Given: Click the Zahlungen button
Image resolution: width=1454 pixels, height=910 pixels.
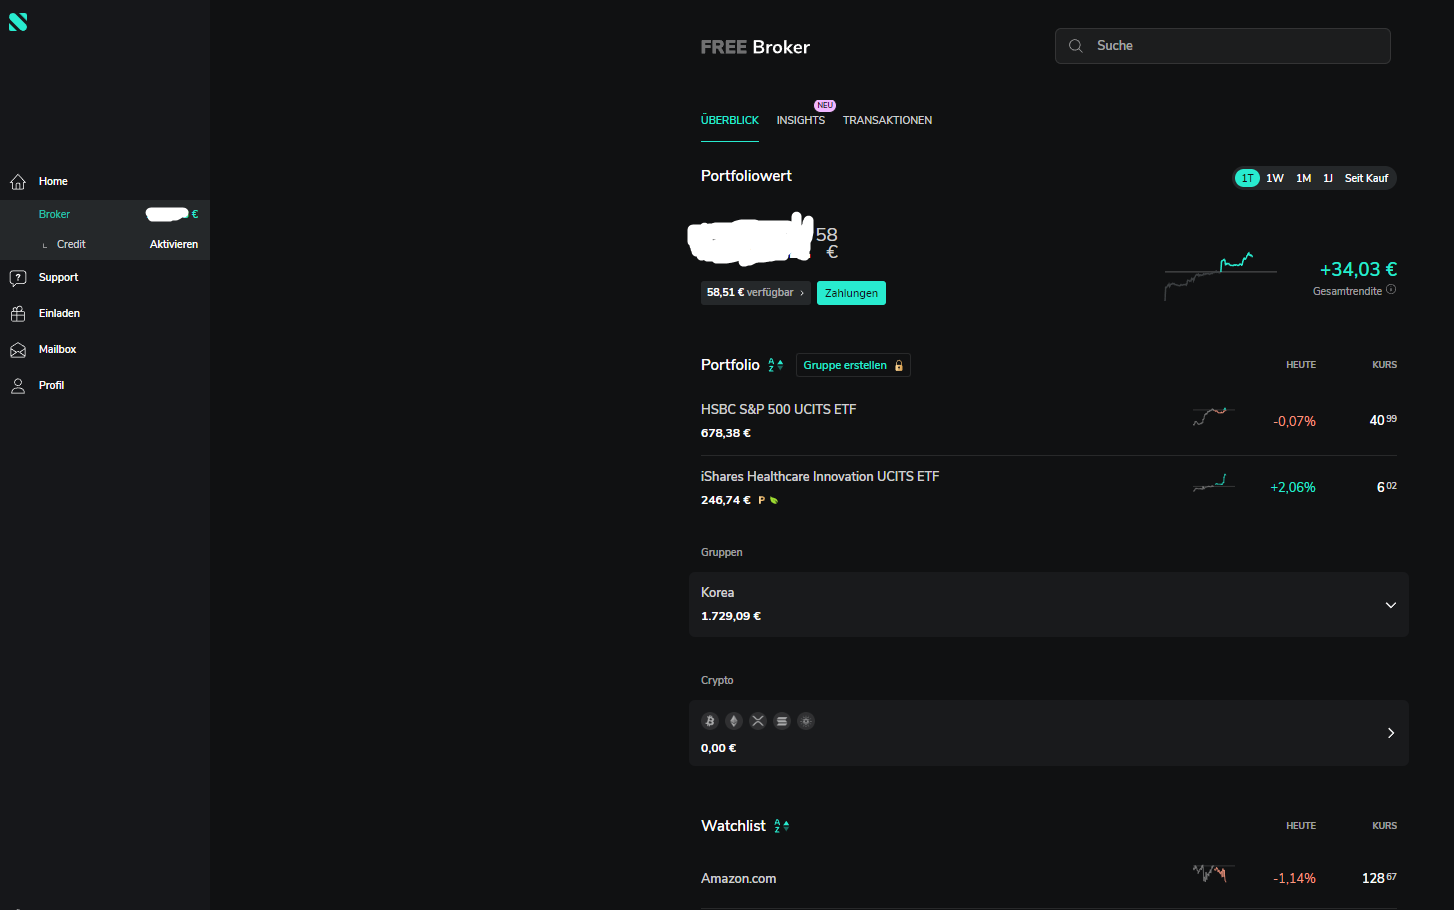Looking at the screenshot, I should point(851,293).
